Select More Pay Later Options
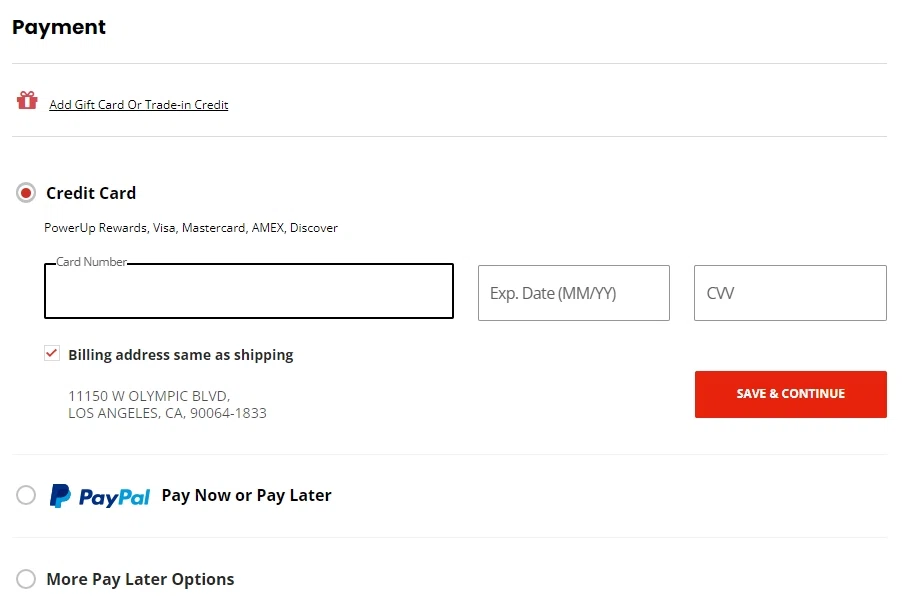 point(26,579)
